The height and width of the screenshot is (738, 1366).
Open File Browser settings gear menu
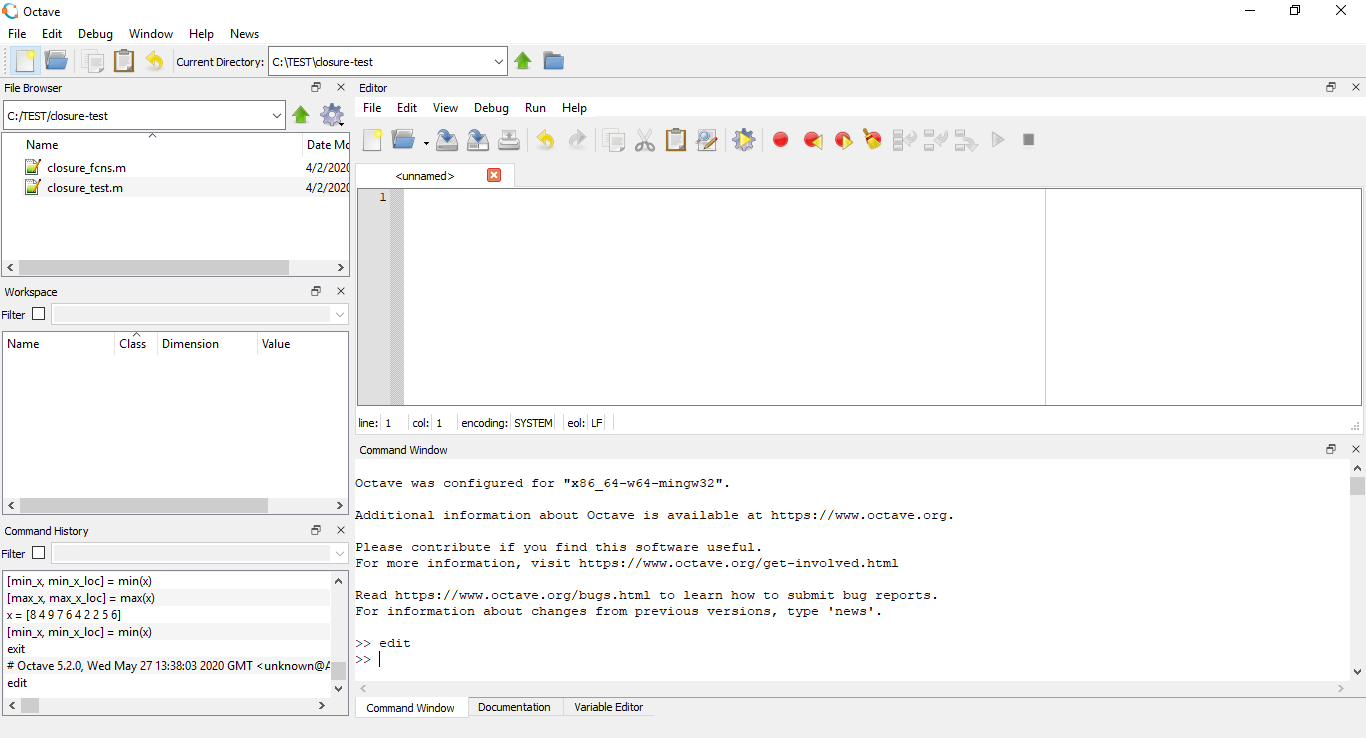(332, 116)
